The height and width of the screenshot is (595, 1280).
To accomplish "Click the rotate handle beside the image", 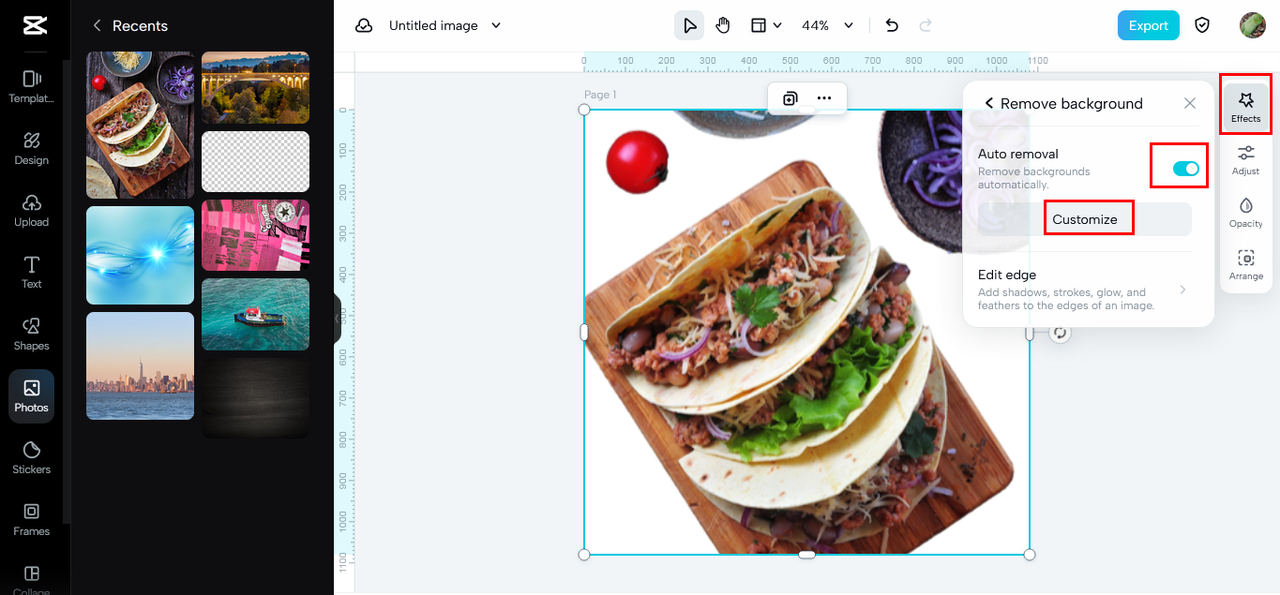I will click(x=1060, y=332).
